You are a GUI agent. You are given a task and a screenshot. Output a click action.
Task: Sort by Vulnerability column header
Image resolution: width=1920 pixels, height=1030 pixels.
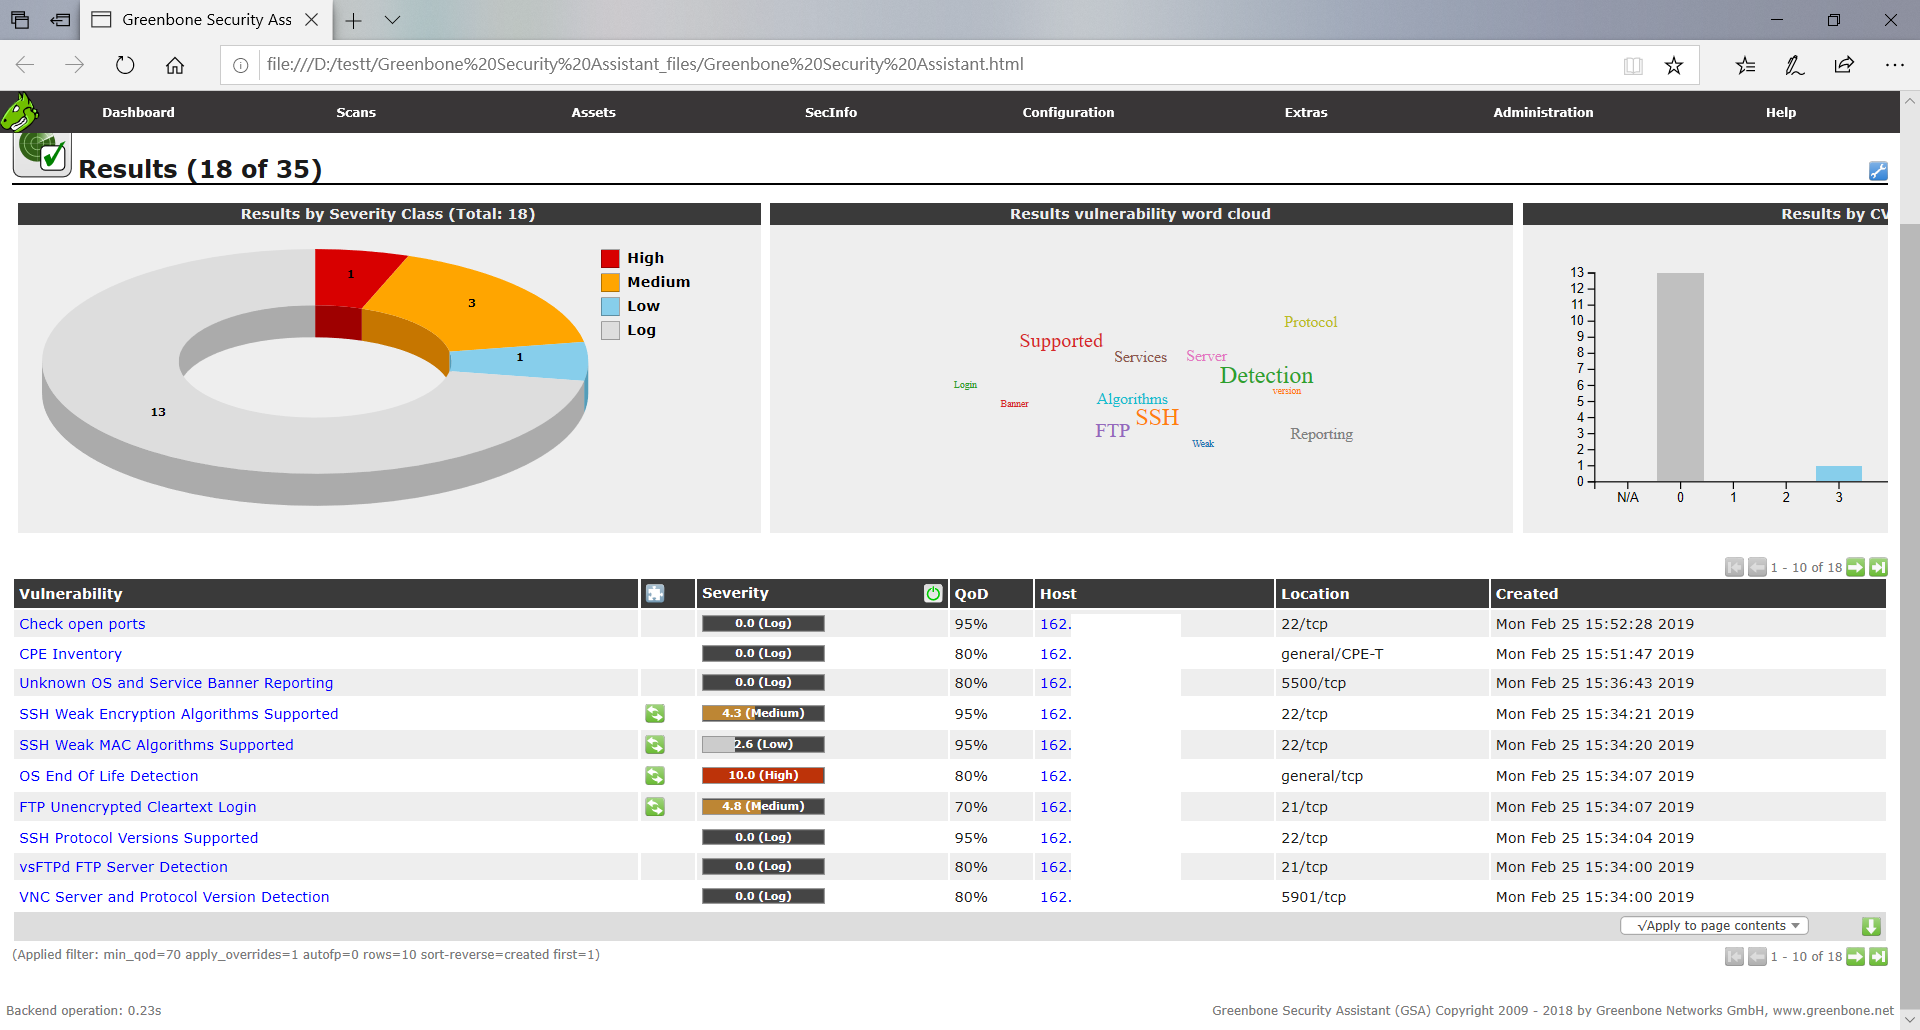71,594
